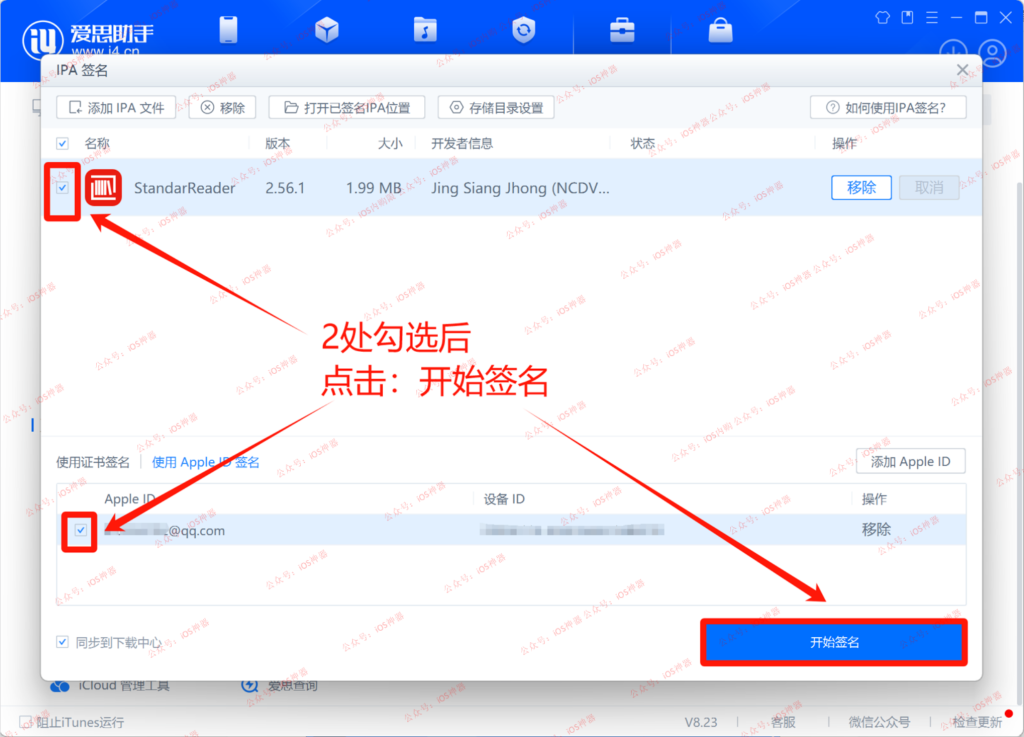Open the title bar hamburger menu icon
Viewport: 1024px width, 737px height.
932,18
